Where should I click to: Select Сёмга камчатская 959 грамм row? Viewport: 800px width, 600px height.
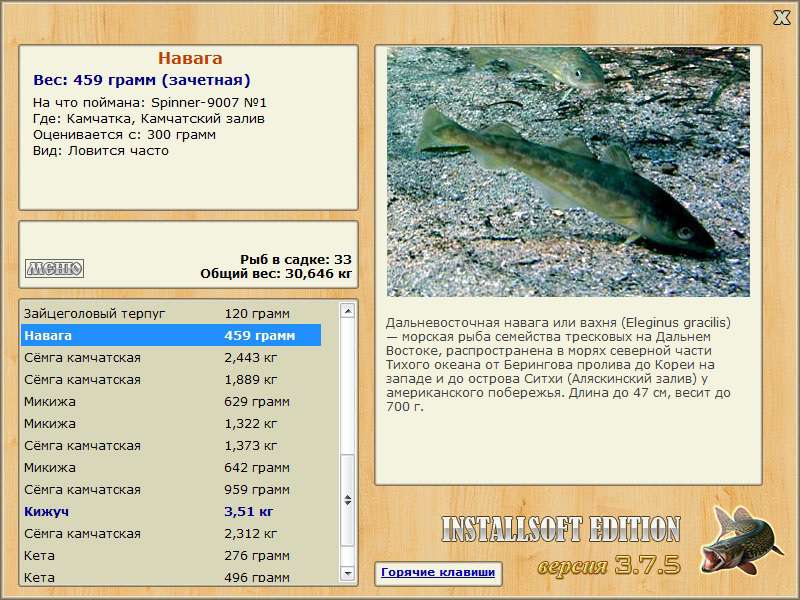[x=172, y=489]
